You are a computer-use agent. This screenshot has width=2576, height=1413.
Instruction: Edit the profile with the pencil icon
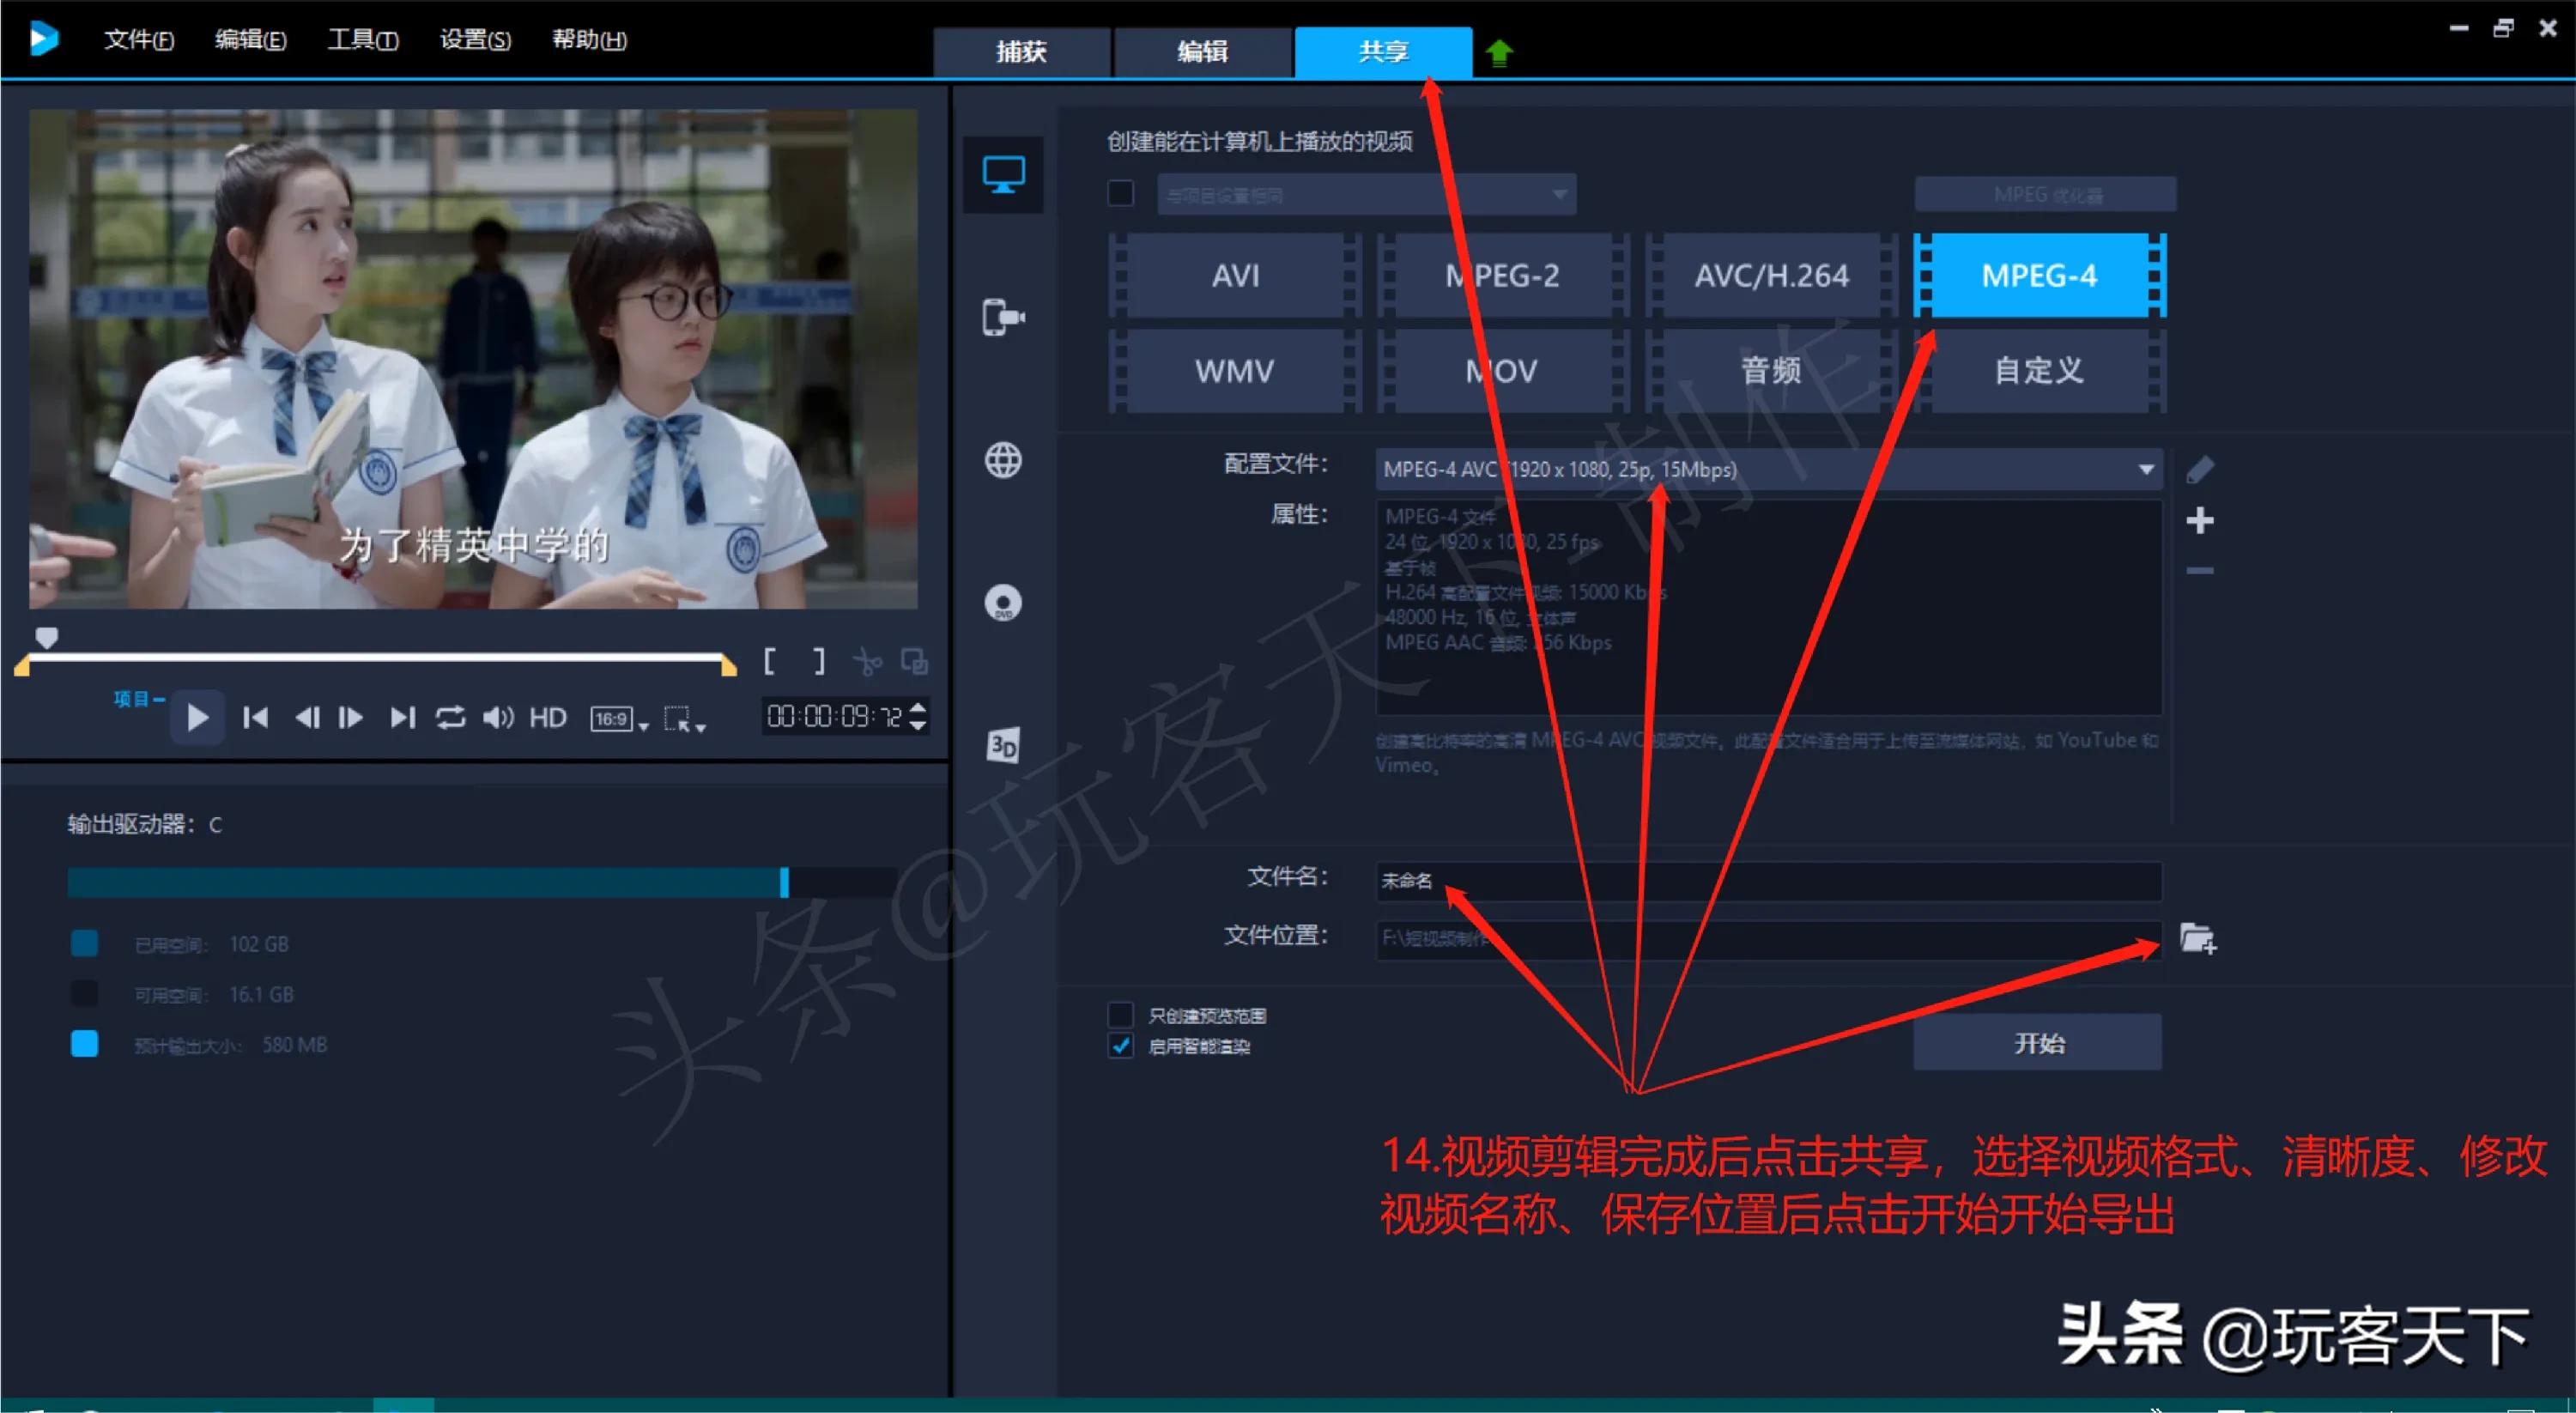(2199, 470)
